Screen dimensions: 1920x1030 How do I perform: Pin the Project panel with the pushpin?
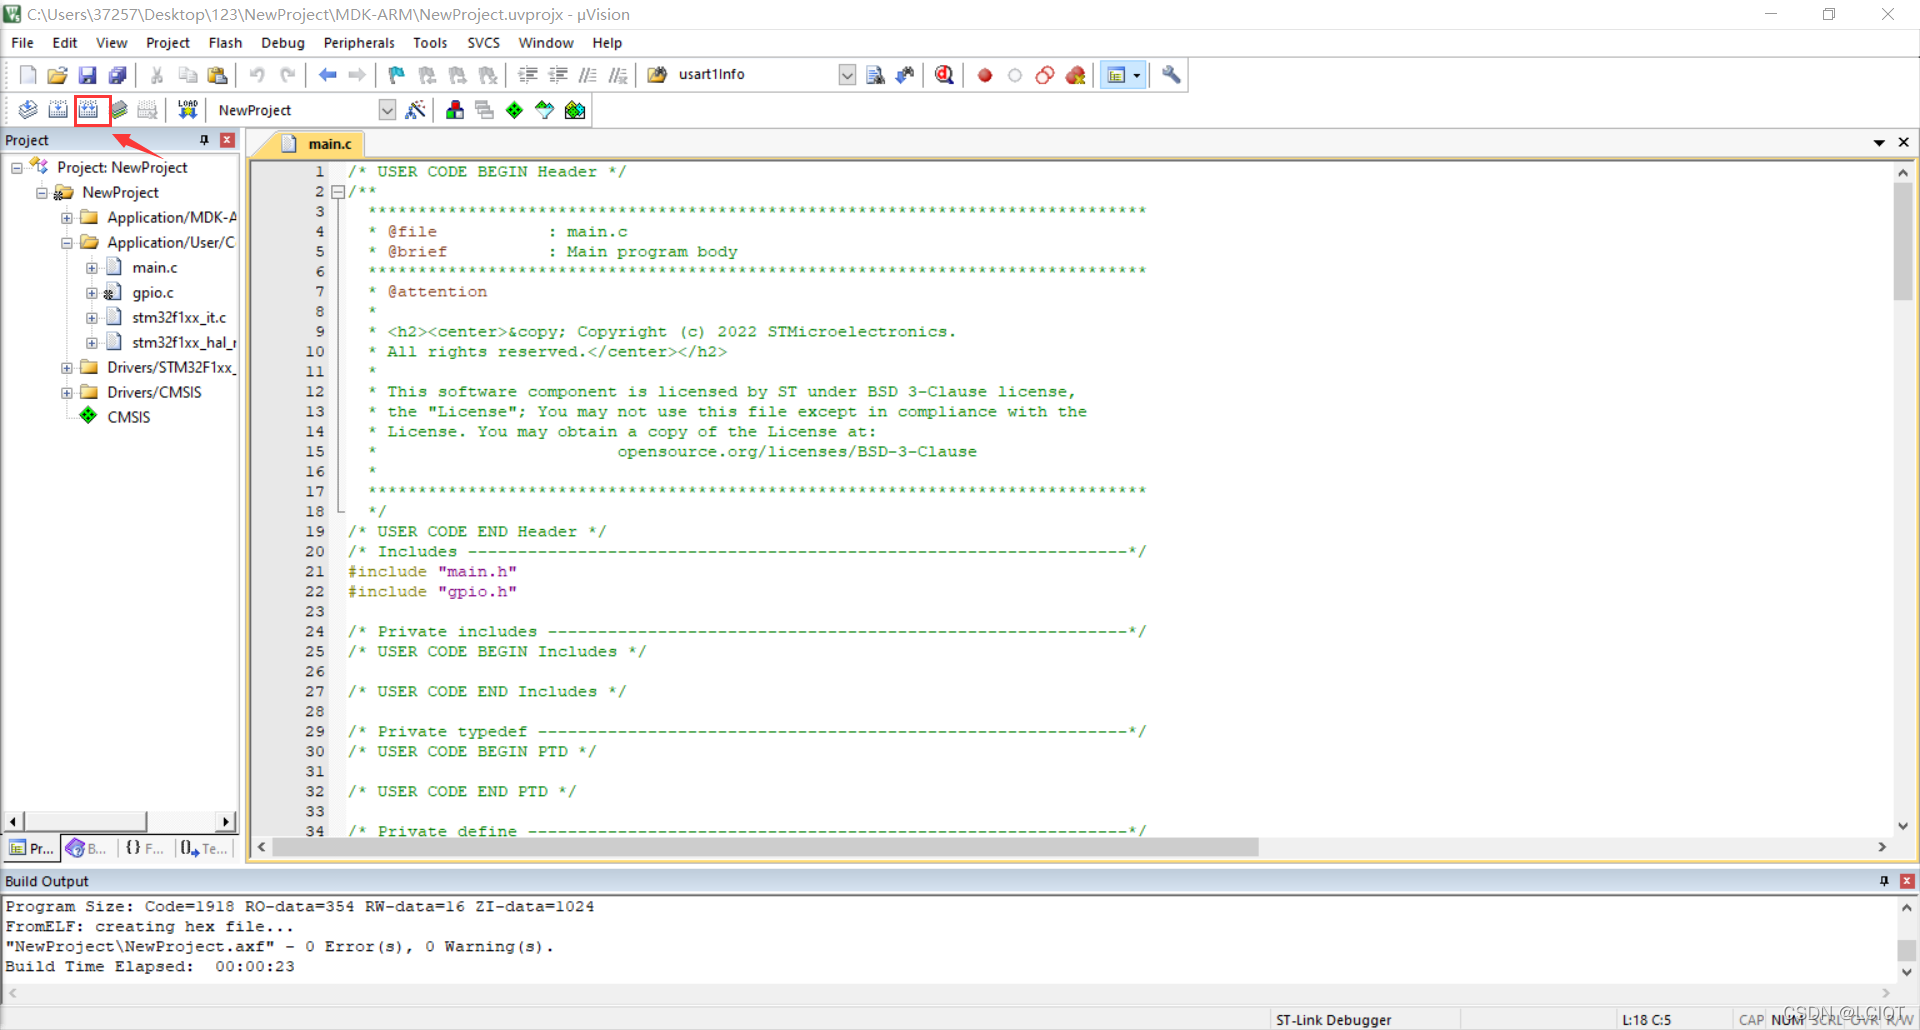pyautogui.click(x=204, y=140)
